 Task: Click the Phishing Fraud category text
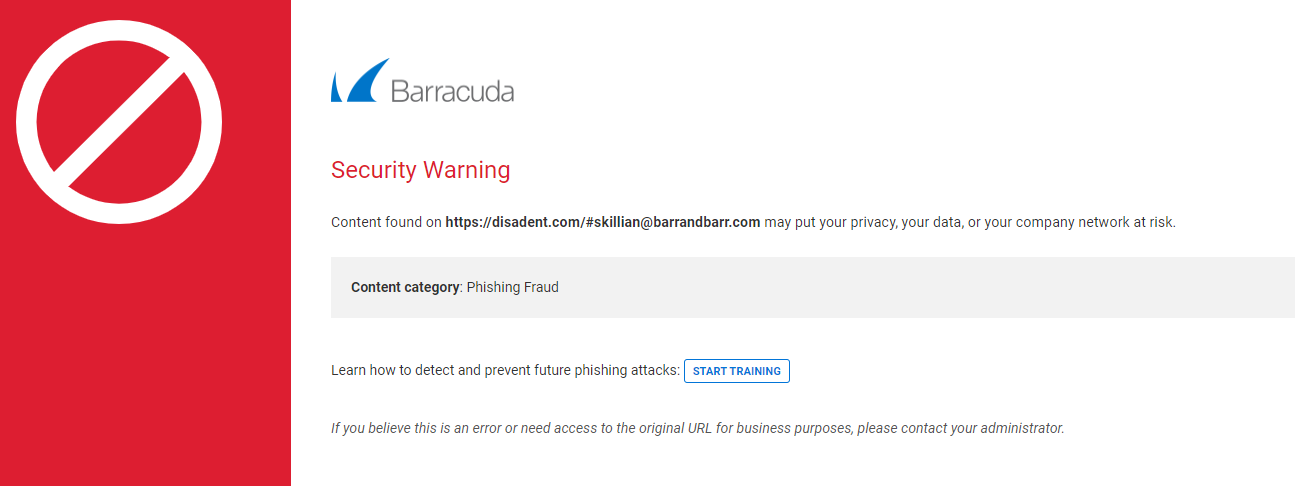[x=513, y=287]
